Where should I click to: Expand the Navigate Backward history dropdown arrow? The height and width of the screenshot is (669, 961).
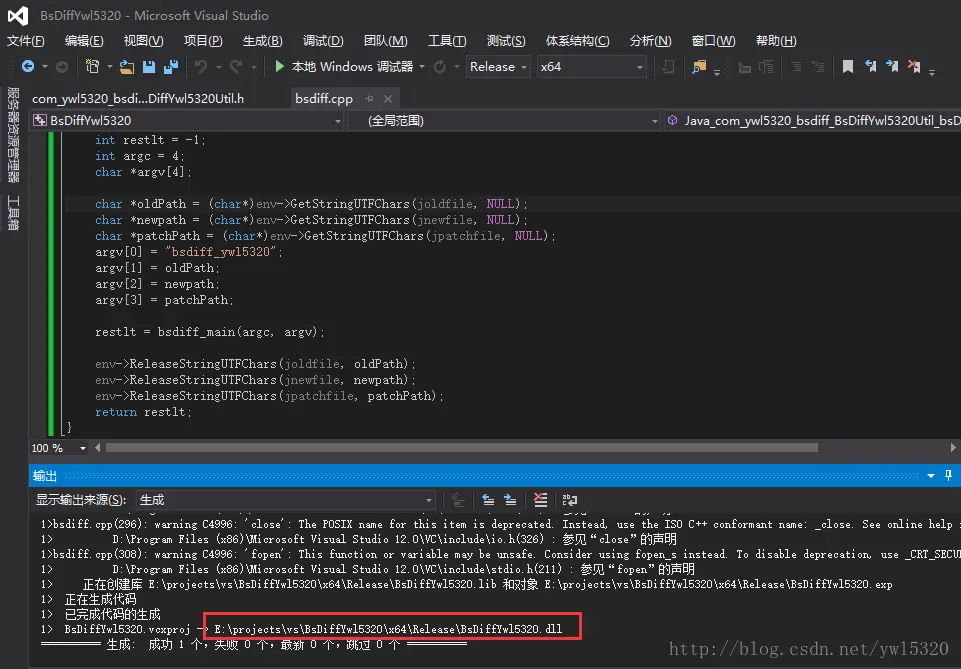click(45, 67)
